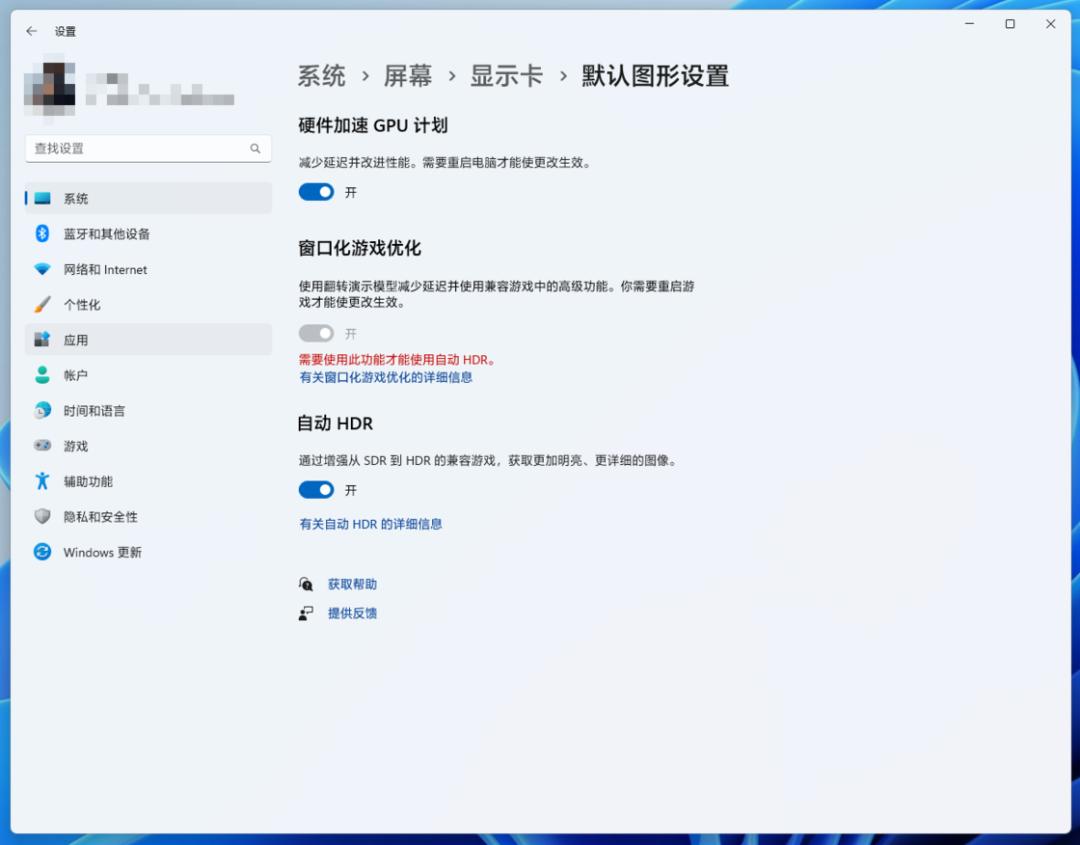Click the Wi-Fi icon beside 网络和 Internet

coord(43,269)
